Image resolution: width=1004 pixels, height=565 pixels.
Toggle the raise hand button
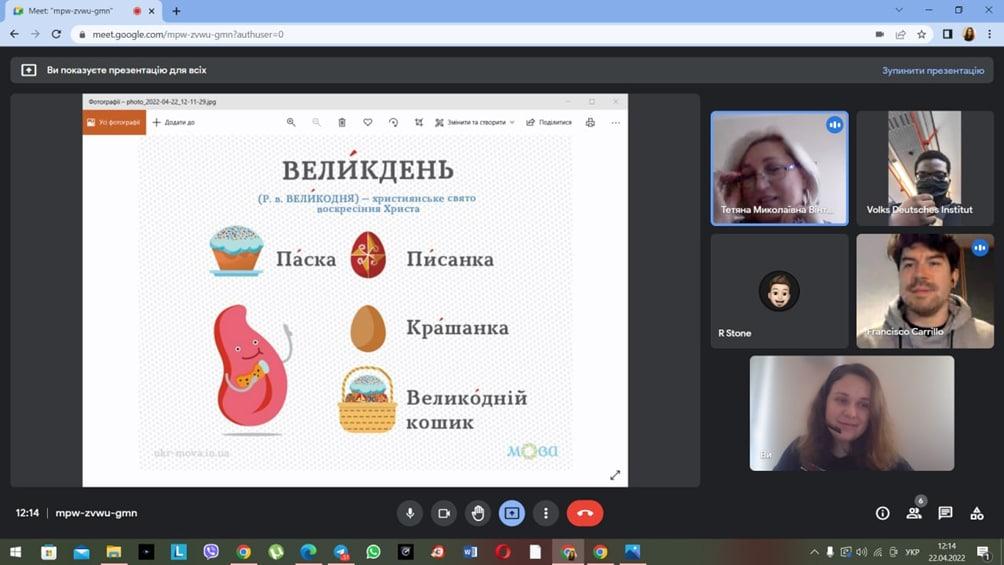coord(478,513)
